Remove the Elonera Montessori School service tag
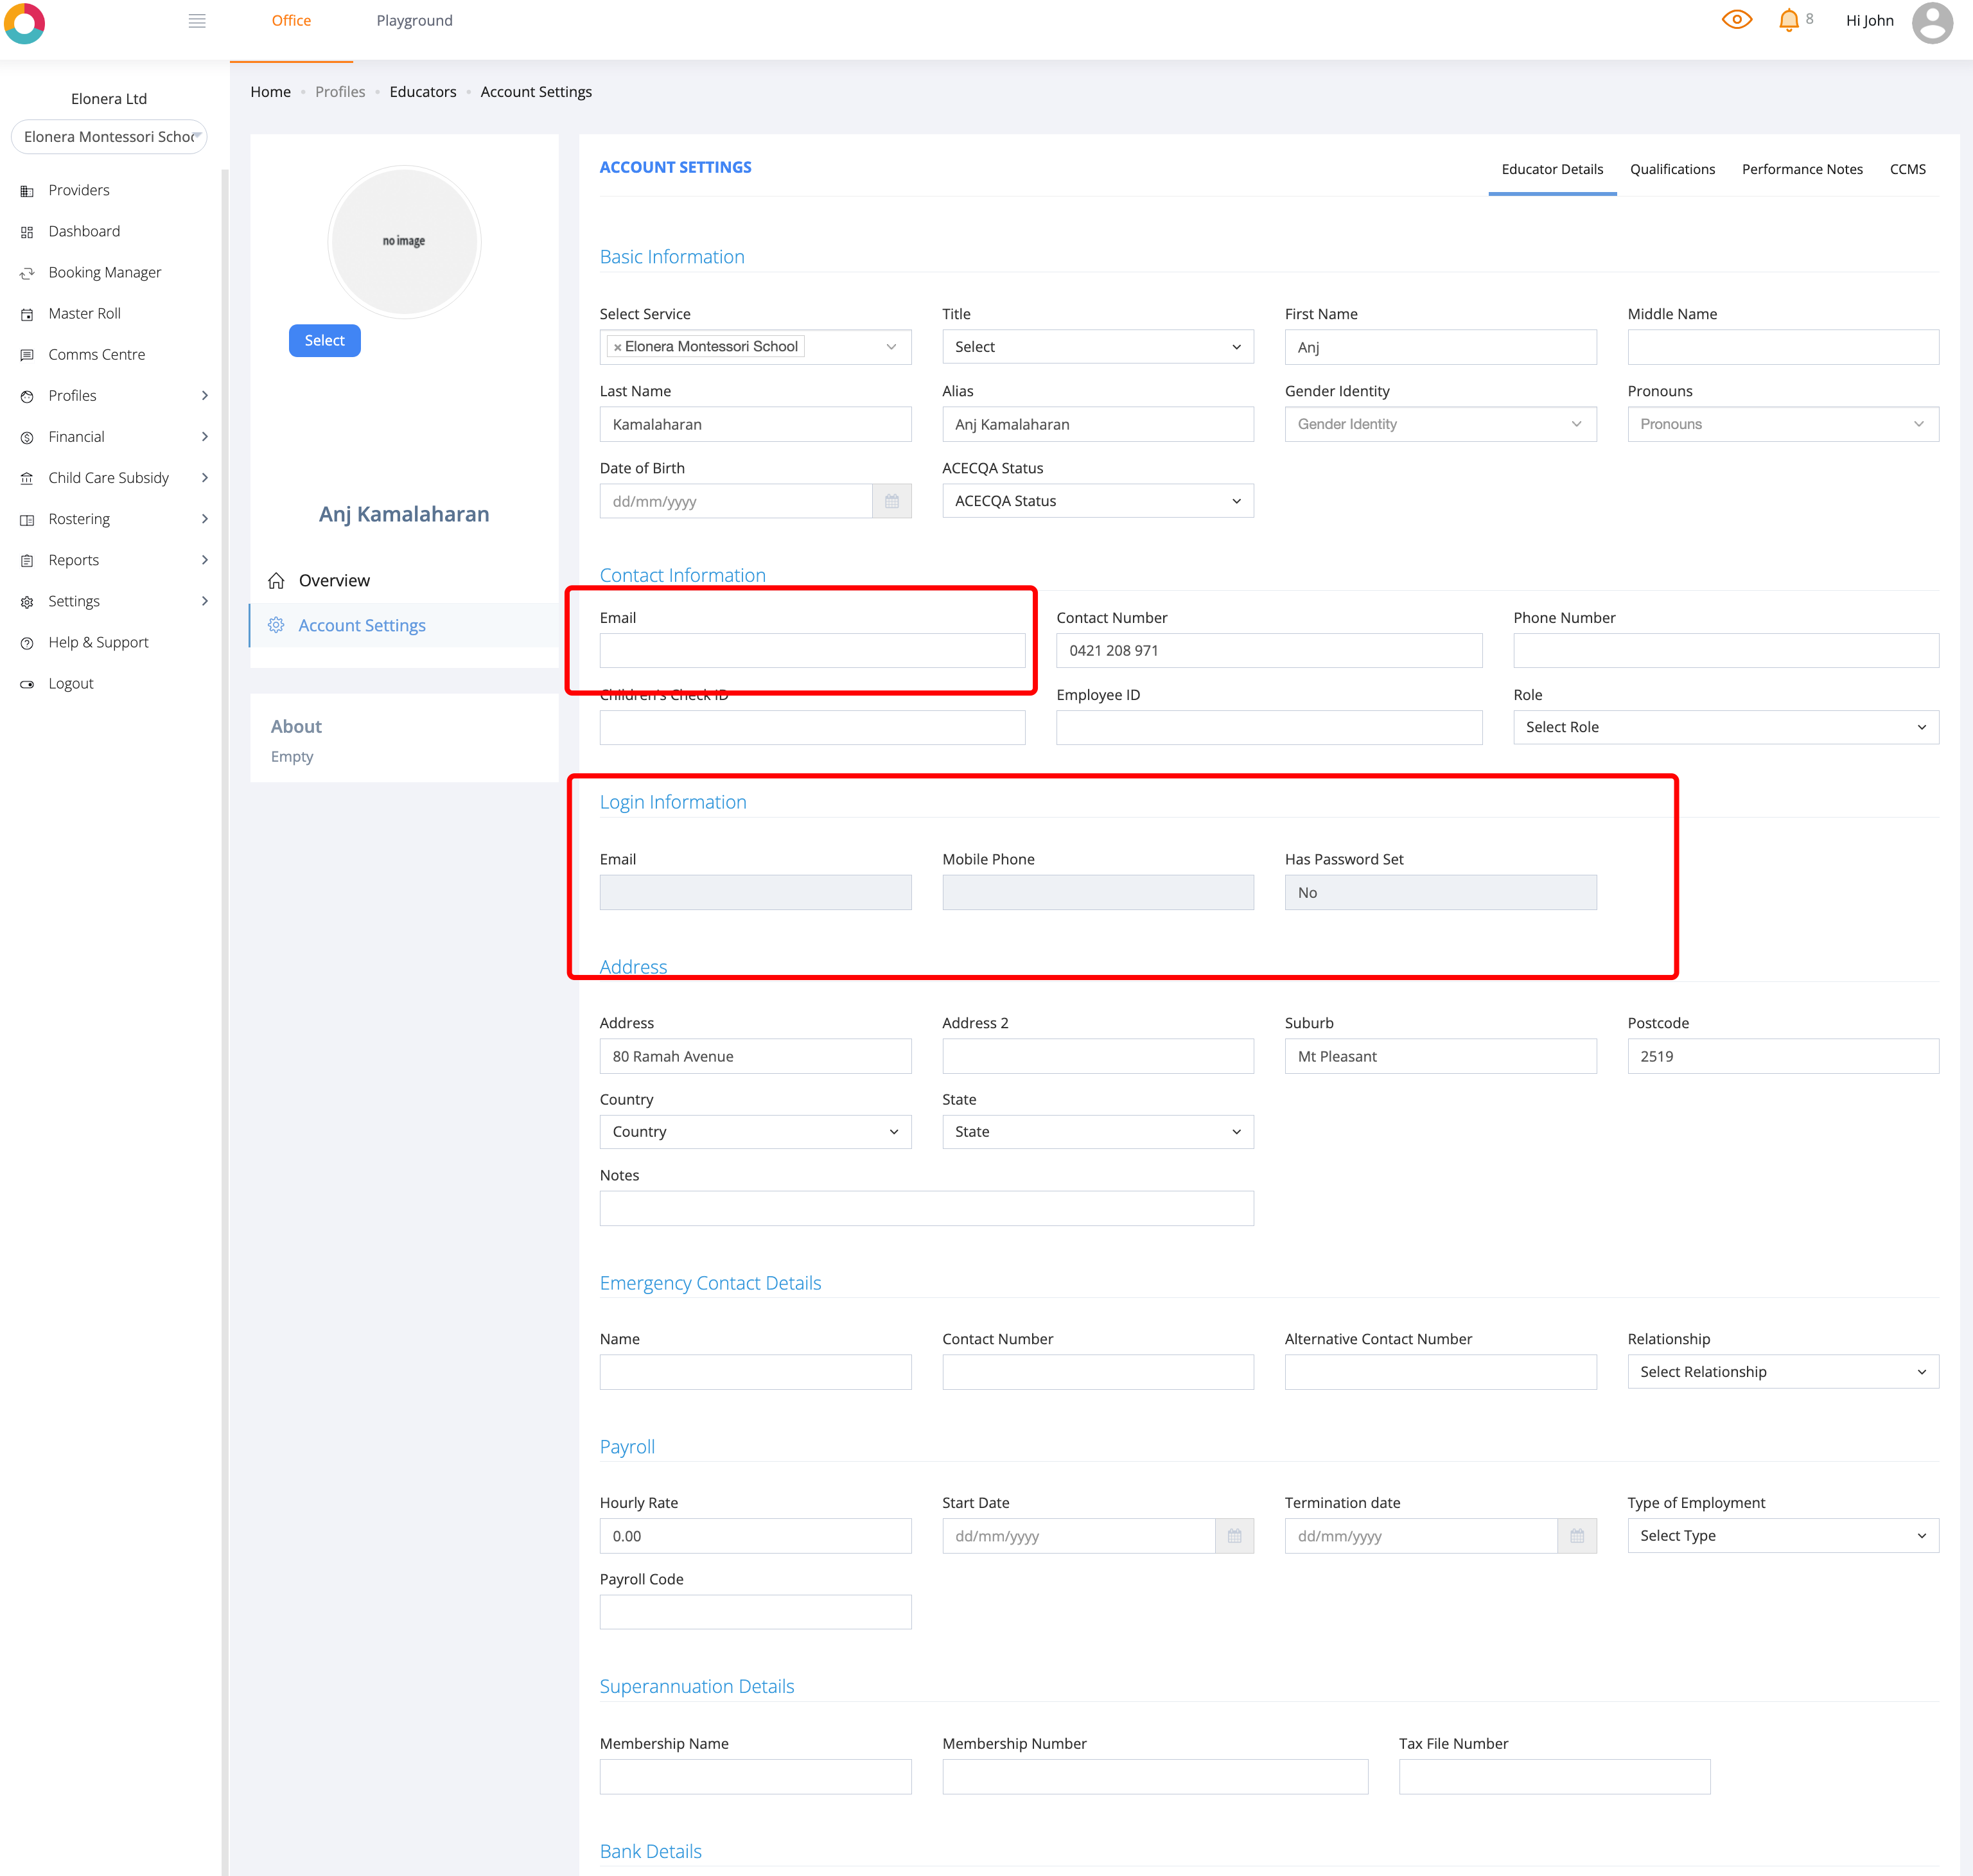1973x1876 pixels. (x=617, y=347)
